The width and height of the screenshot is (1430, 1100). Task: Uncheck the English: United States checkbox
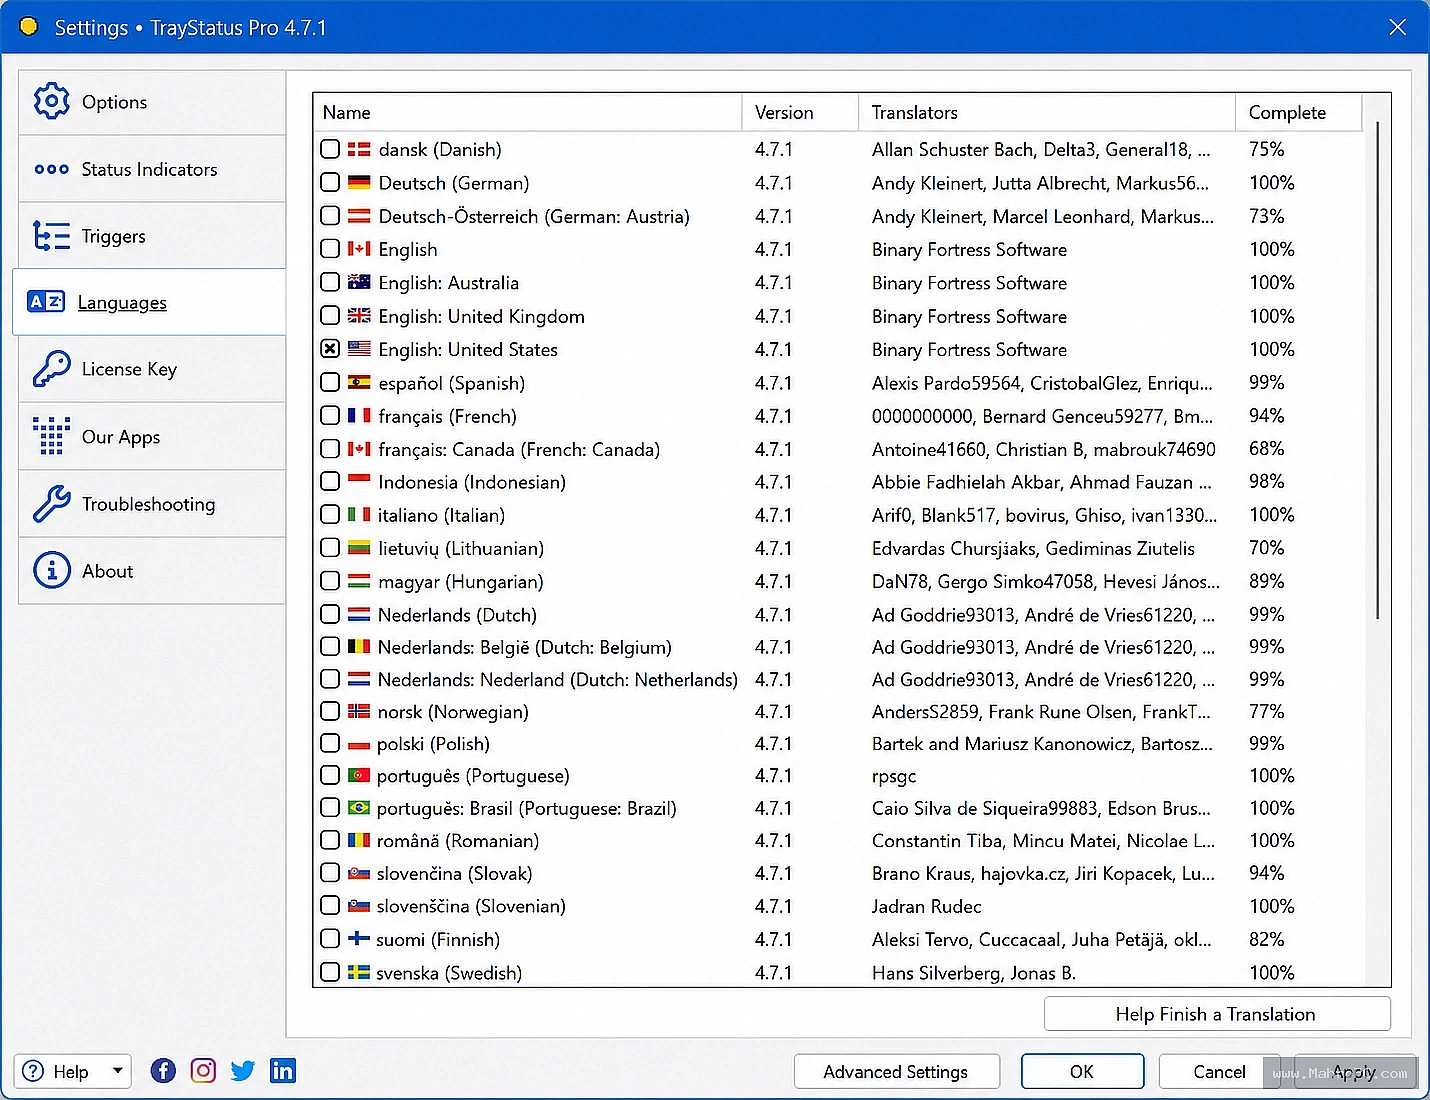pyautogui.click(x=330, y=349)
